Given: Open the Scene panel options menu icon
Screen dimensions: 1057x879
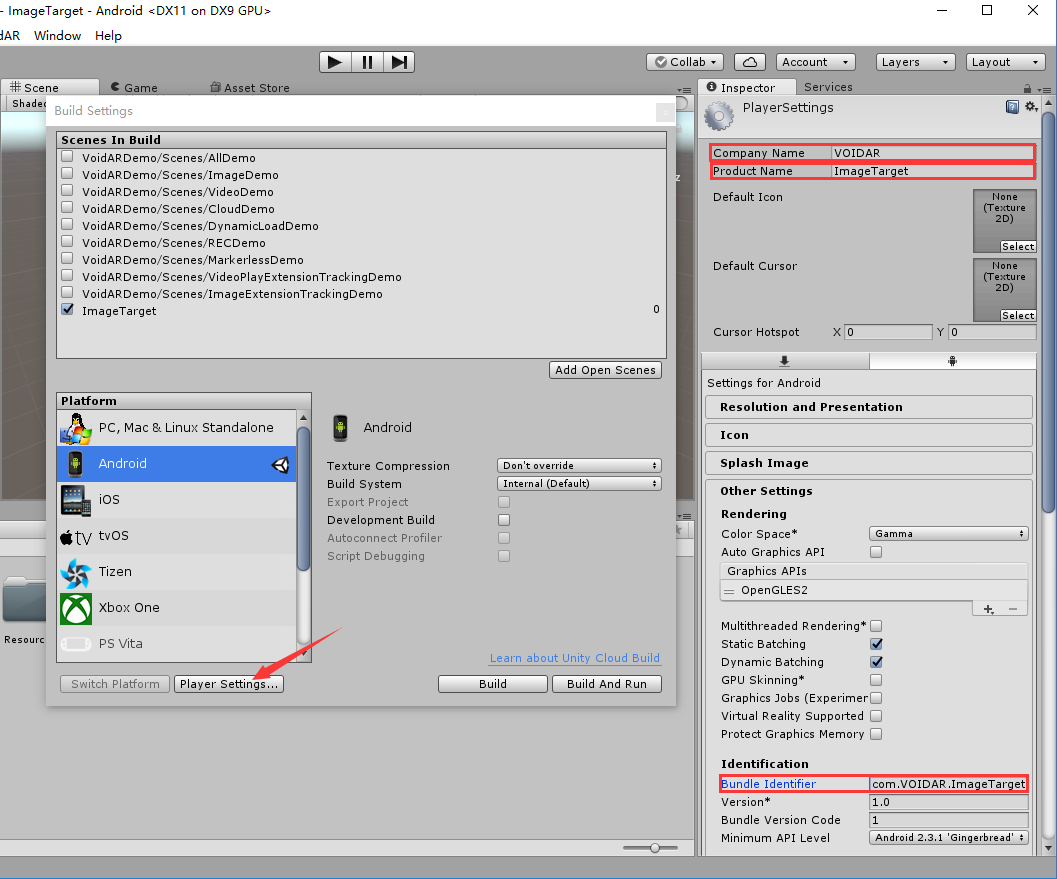Looking at the screenshot, I should pos(684,90).
